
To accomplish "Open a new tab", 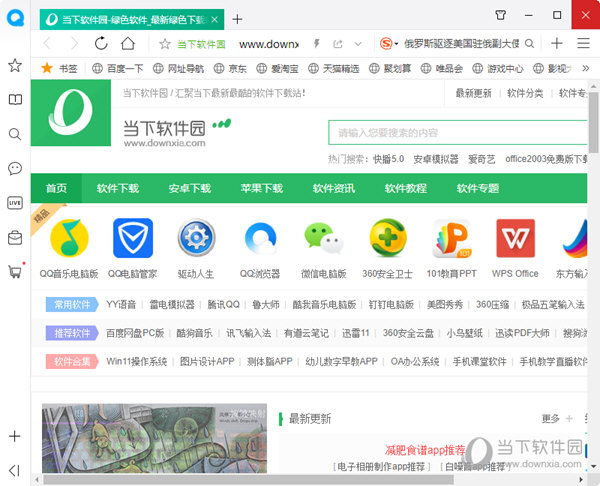I will pos(237,19).
